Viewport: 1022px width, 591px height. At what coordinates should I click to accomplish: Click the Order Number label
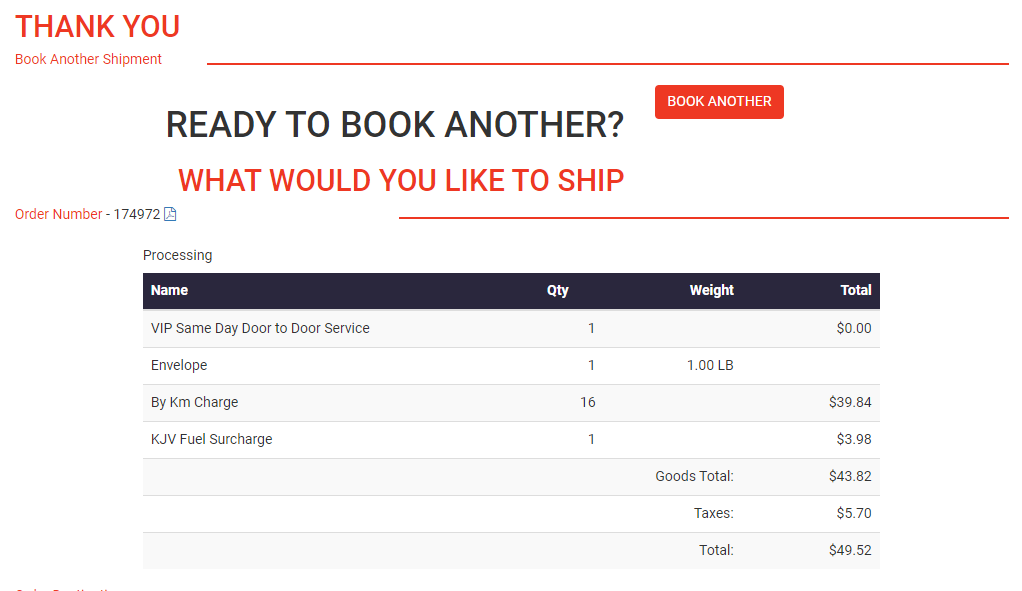pos(58,214)
